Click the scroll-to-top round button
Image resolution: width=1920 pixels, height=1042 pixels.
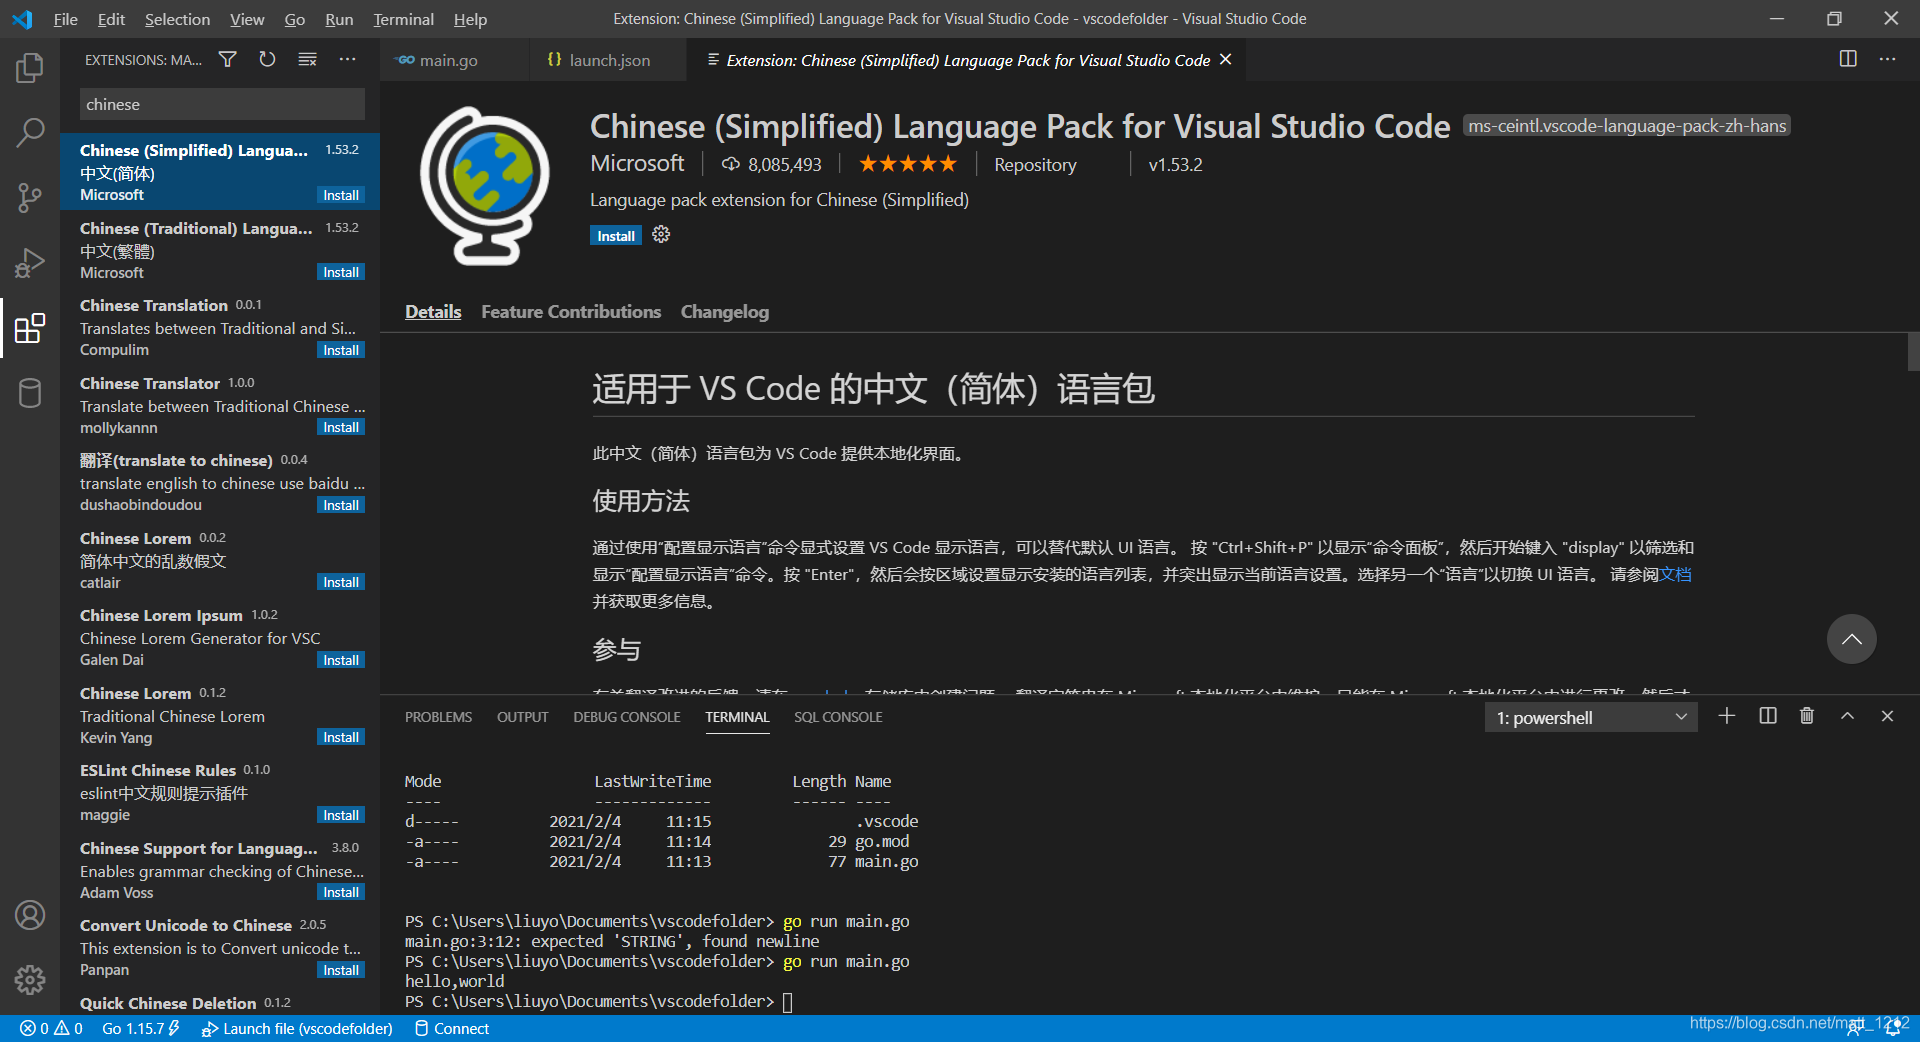[x=1851, y=639]
